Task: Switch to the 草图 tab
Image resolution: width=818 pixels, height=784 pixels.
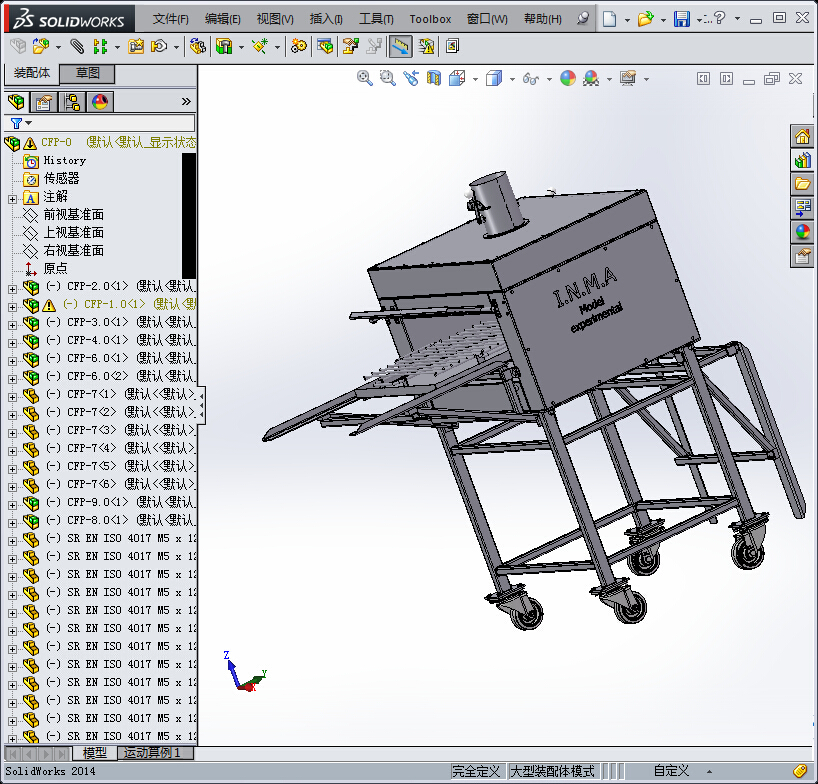Action: coord(87,73)
